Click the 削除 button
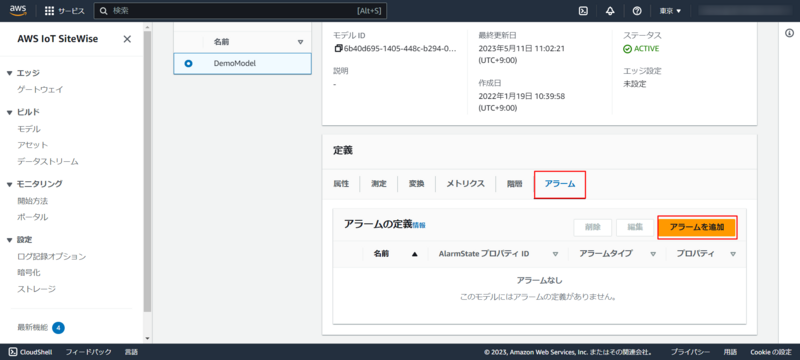This screenshot has width=800, height=360. pyautogui.click(x=592, y=227)
